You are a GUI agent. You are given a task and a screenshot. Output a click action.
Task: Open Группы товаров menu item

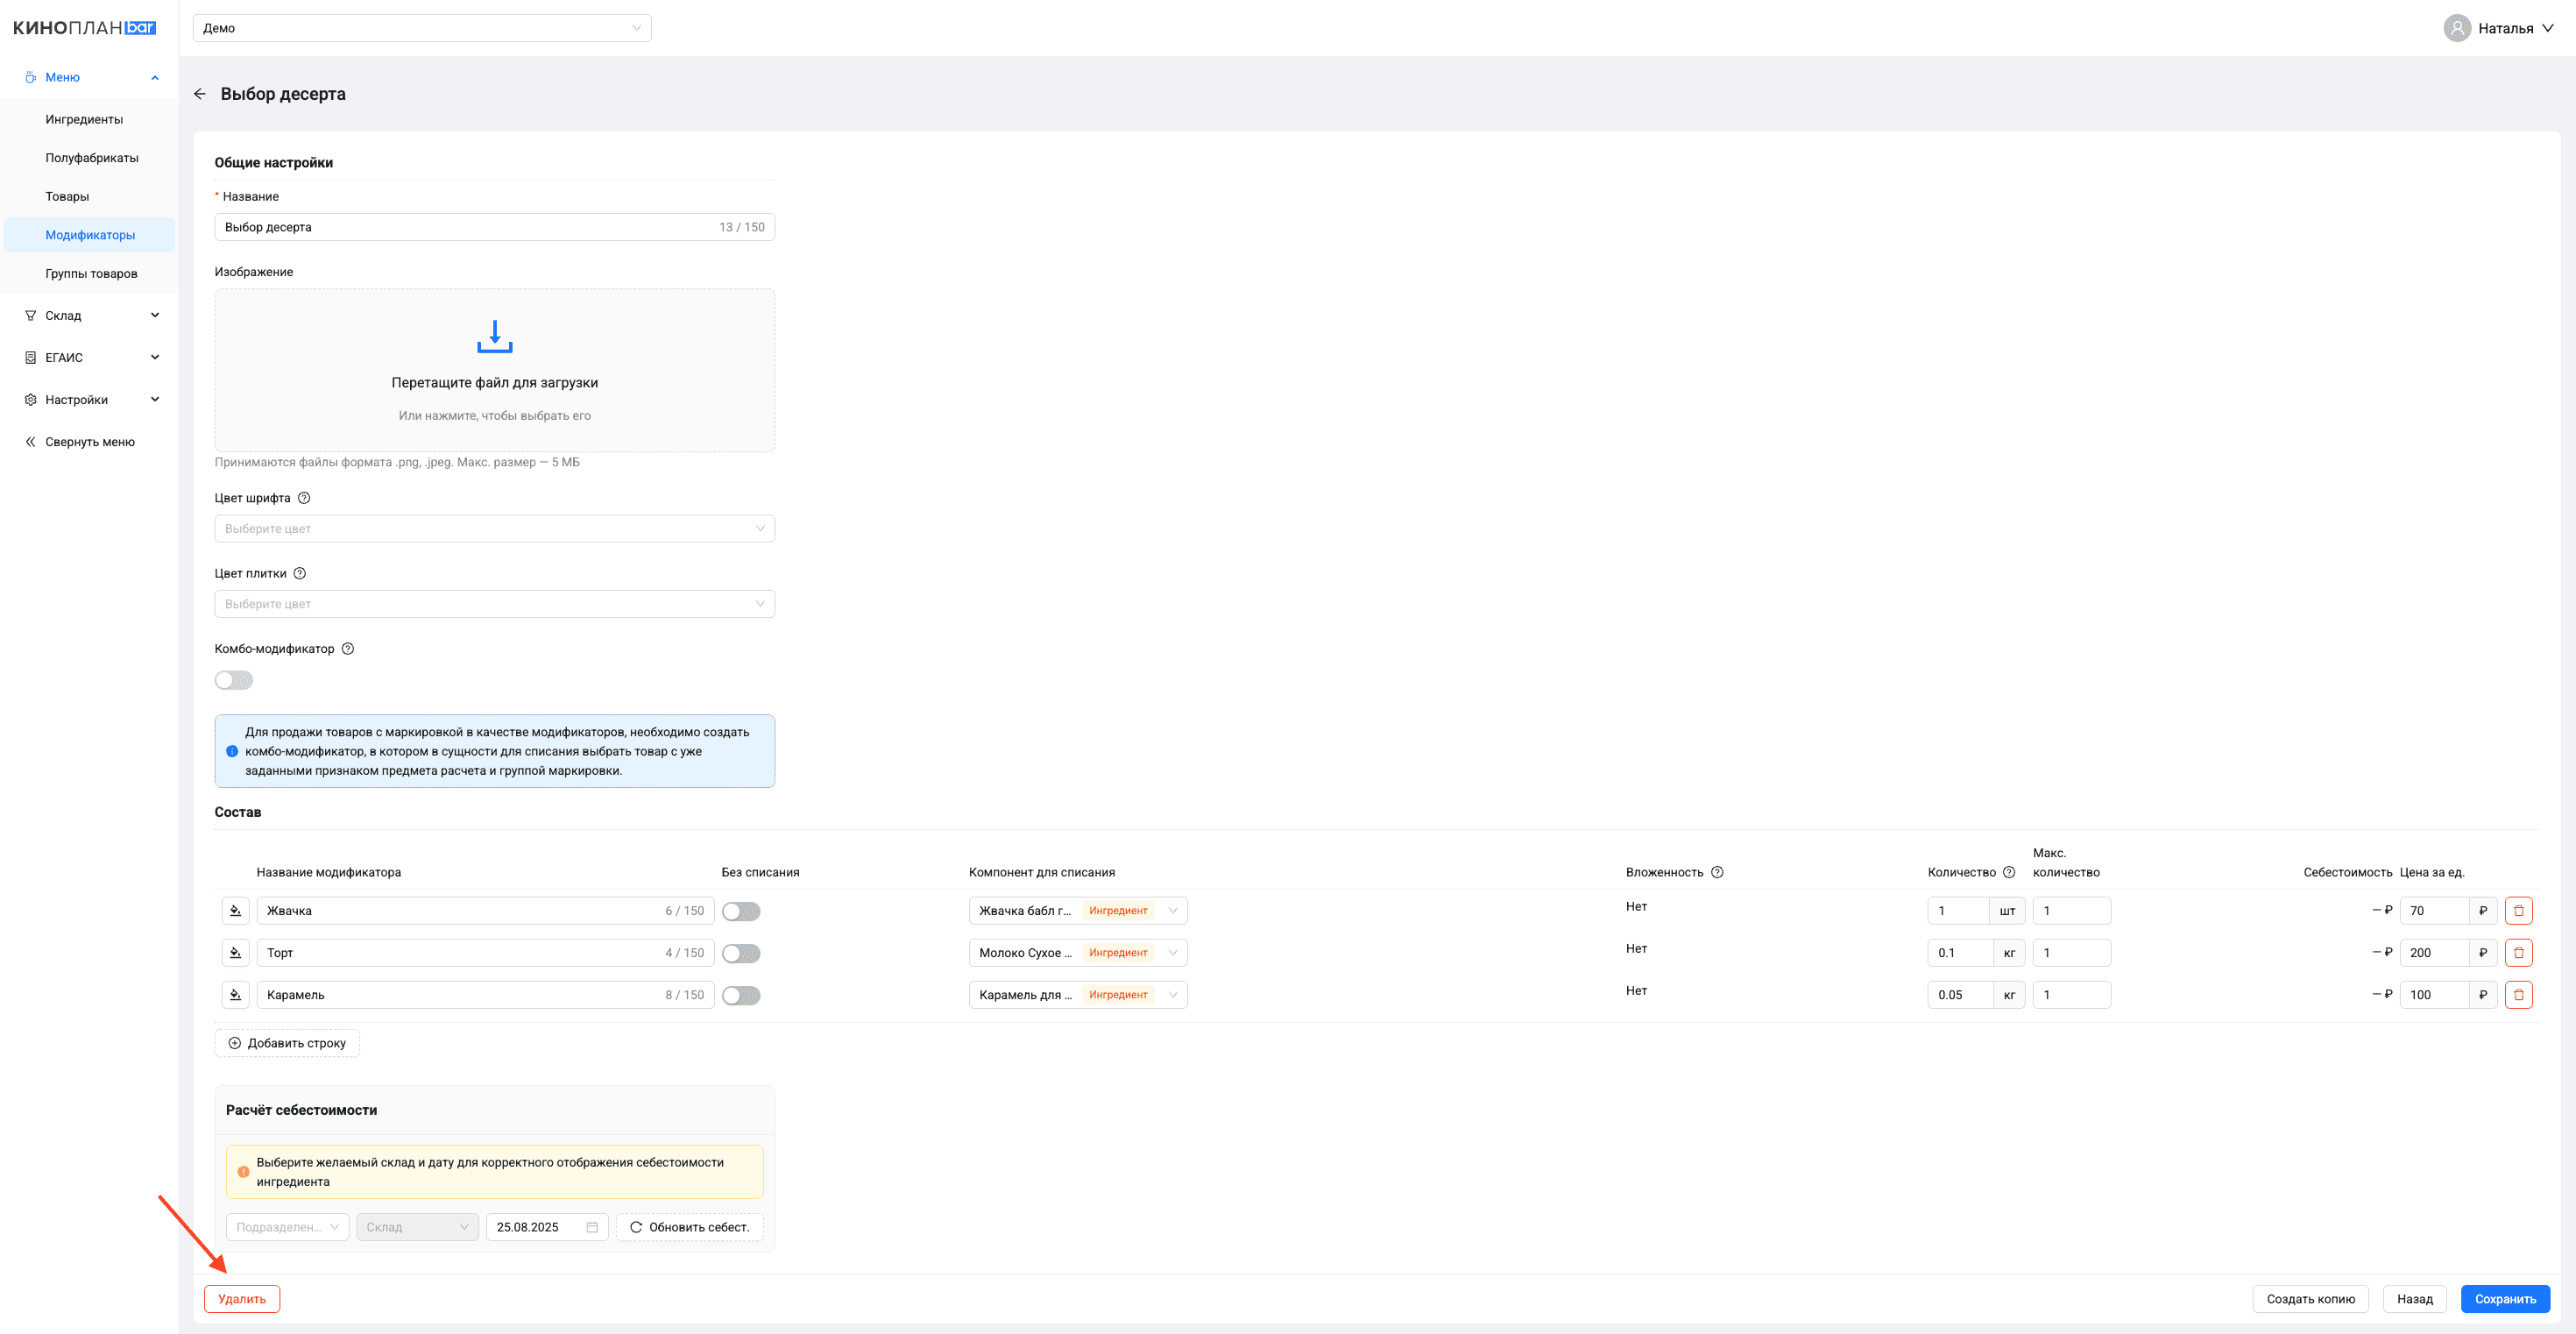point(91,274)
